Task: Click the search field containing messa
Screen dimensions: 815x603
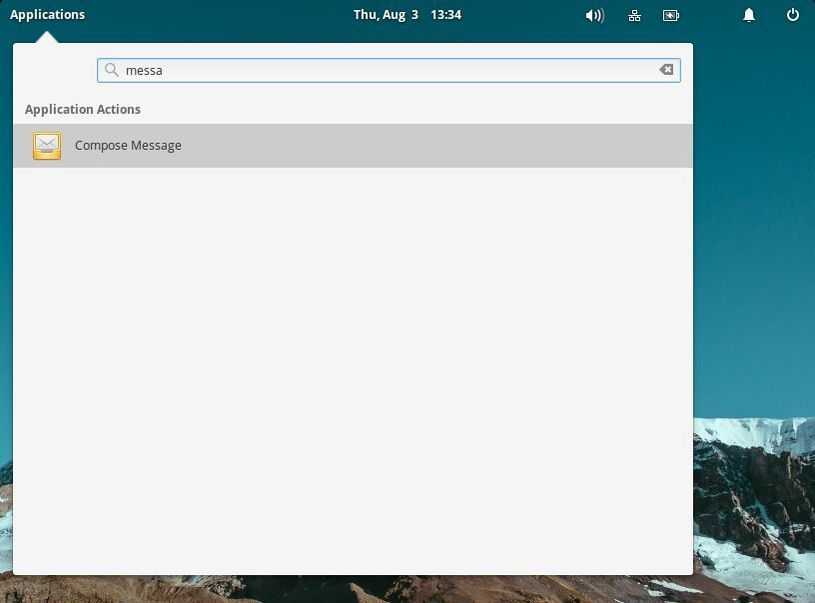Action: point(388,70)
